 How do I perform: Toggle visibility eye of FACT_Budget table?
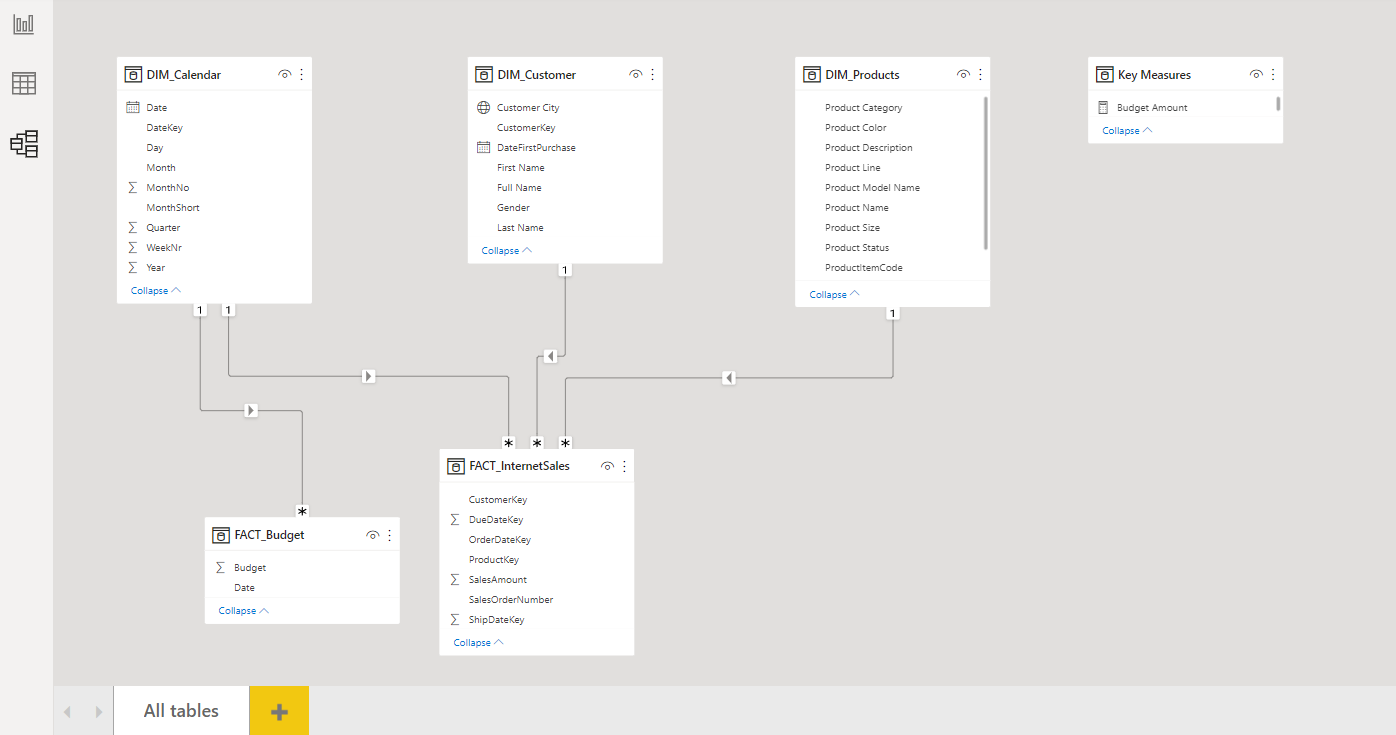372,535
